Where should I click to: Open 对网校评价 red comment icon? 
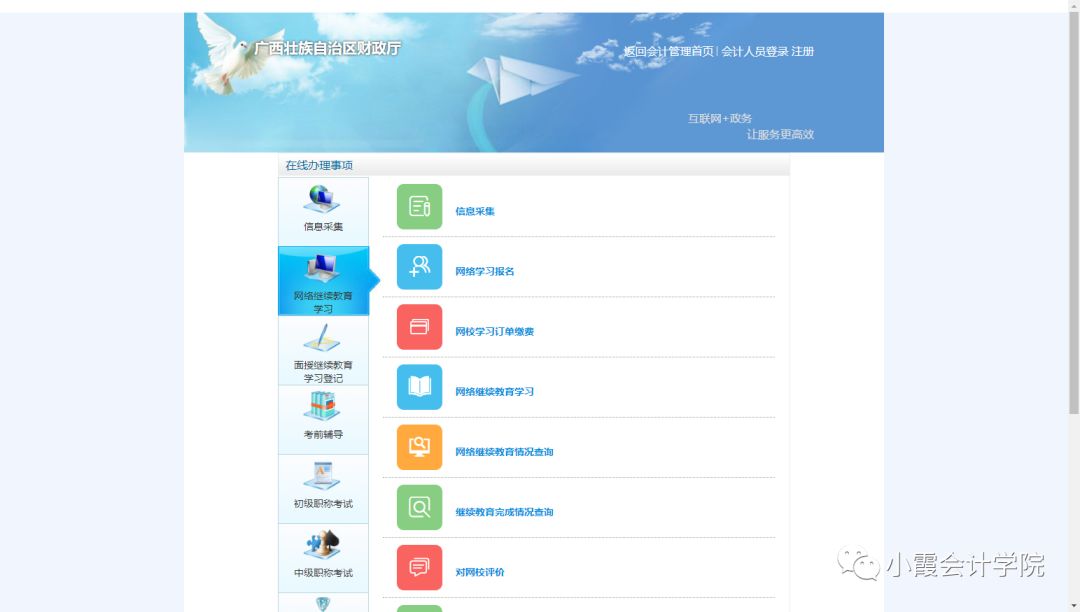pos(418,567)
